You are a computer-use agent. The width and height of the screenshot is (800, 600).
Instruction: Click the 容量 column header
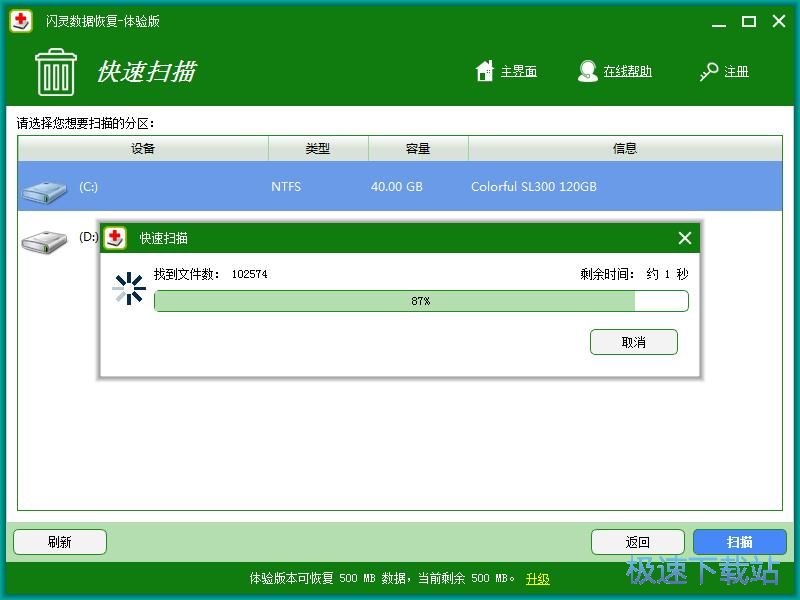tap(418, 148)
